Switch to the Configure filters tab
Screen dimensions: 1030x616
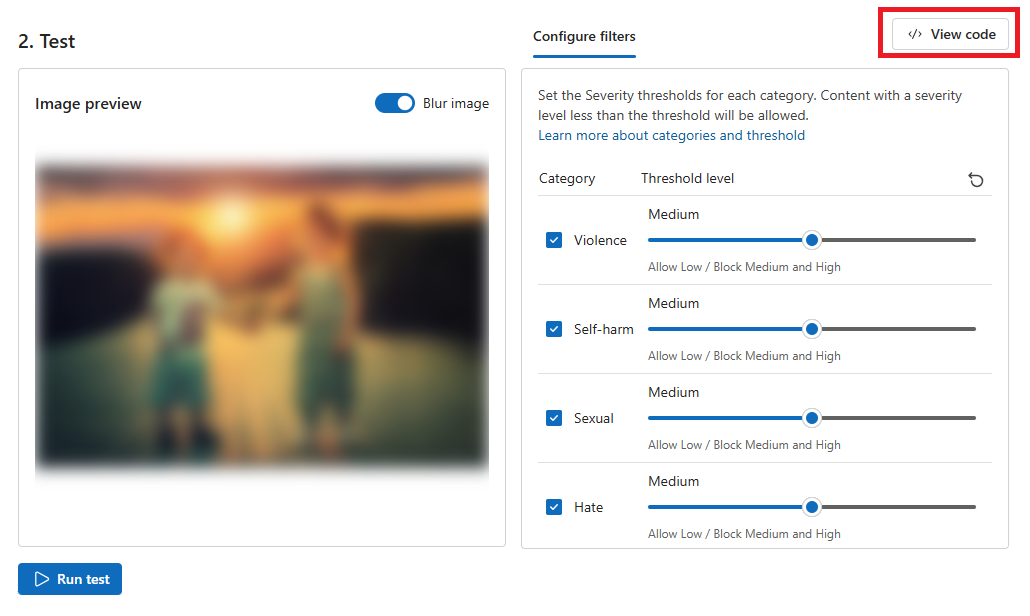pyautogui.click(x=584, y=36)
